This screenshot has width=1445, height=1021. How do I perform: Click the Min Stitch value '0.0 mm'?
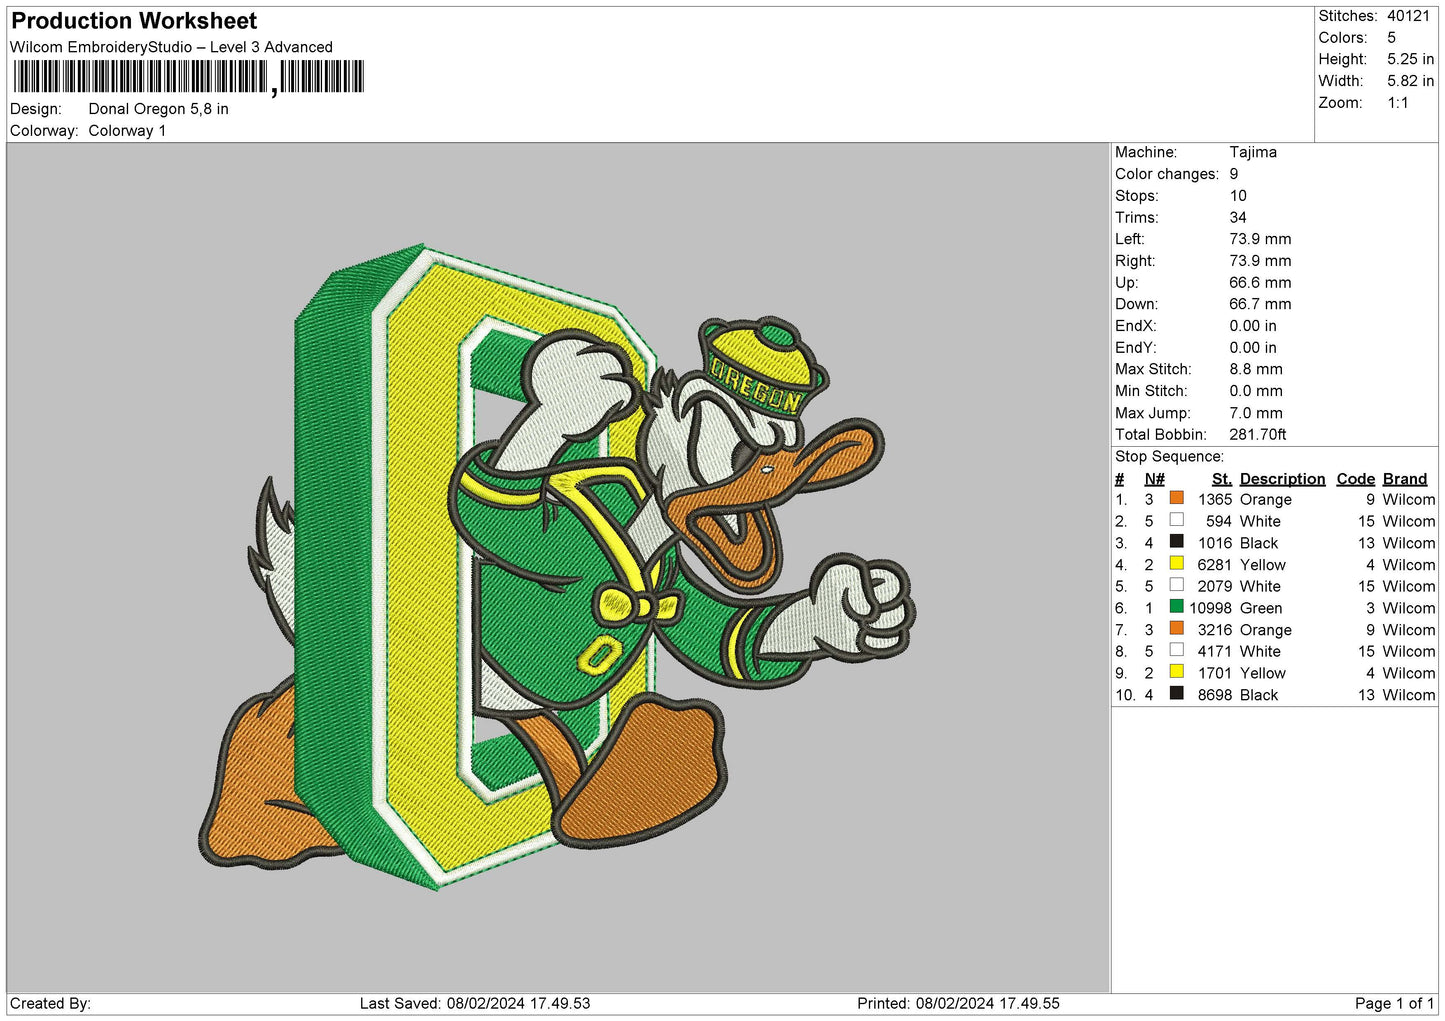[x=1256, y=391]
